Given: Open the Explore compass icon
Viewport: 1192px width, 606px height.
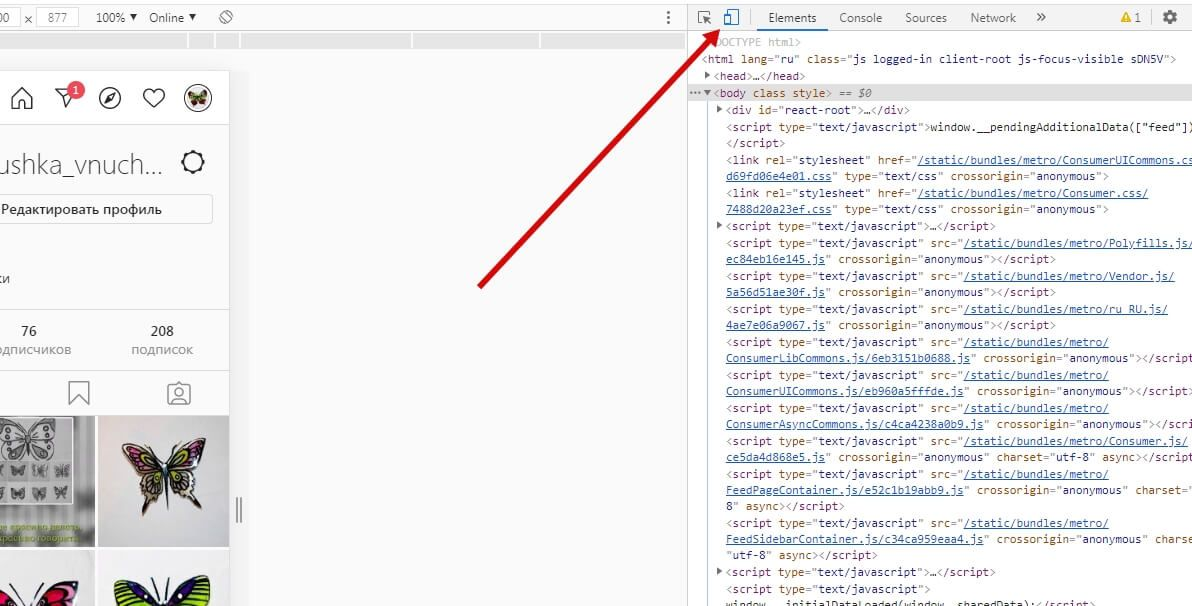Looking at the screenshot, I should tap(110, 98).
